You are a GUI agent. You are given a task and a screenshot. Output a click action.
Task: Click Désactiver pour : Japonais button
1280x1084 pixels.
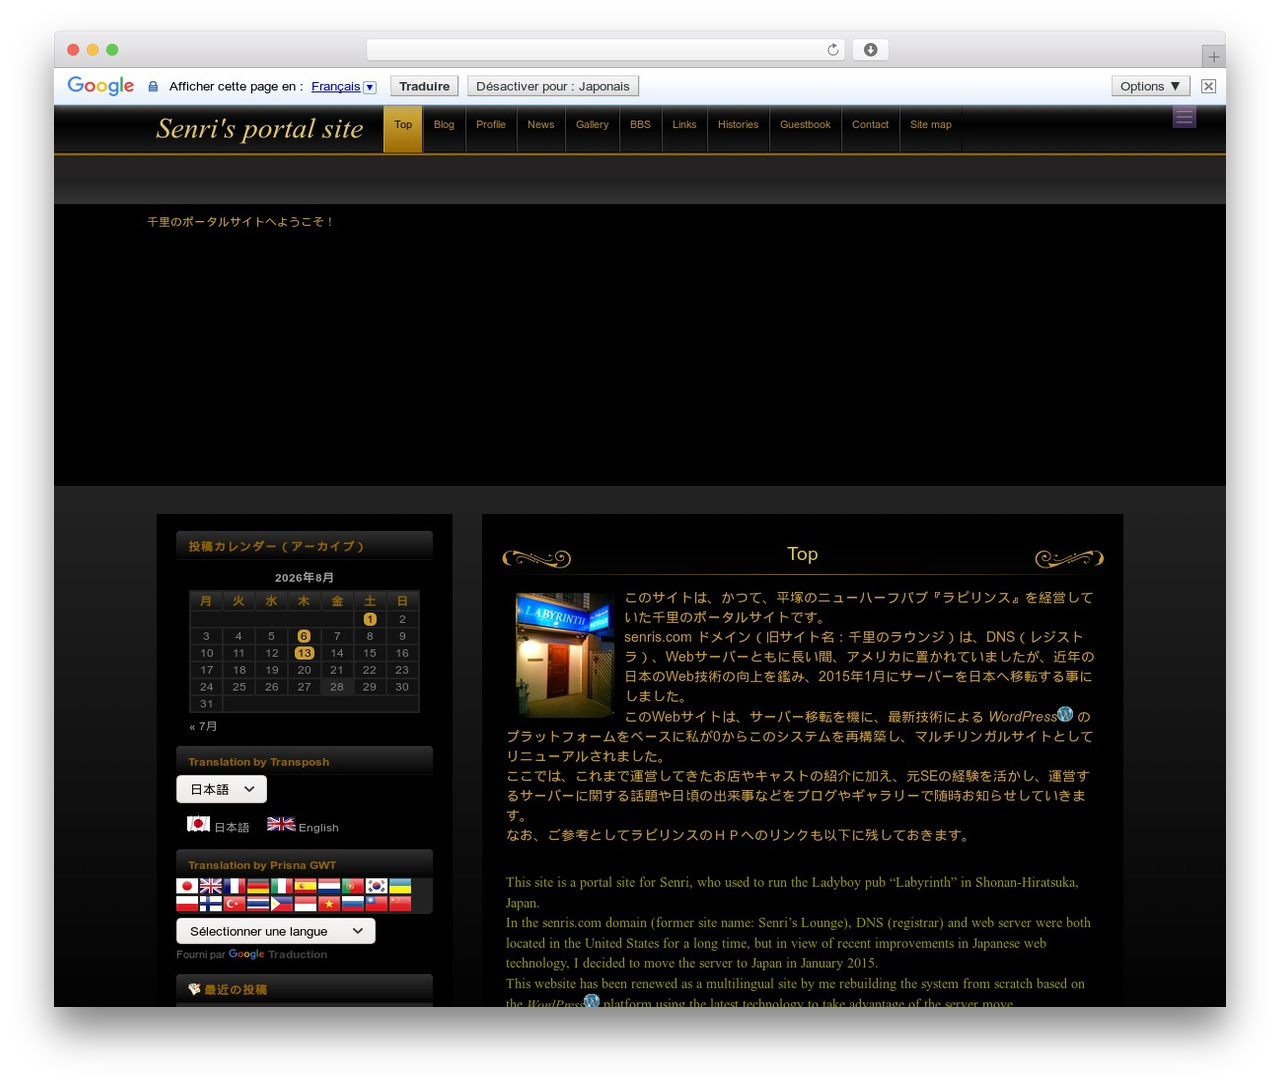tap(553, 86)
